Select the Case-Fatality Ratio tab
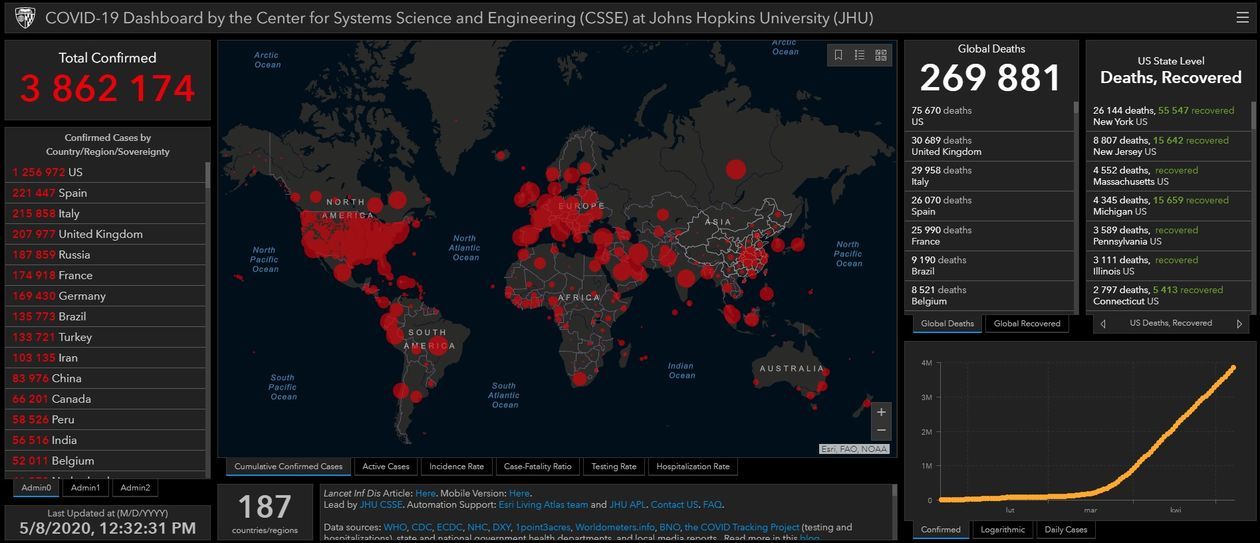The image size is (1260, 543). [x=538, y=467]
